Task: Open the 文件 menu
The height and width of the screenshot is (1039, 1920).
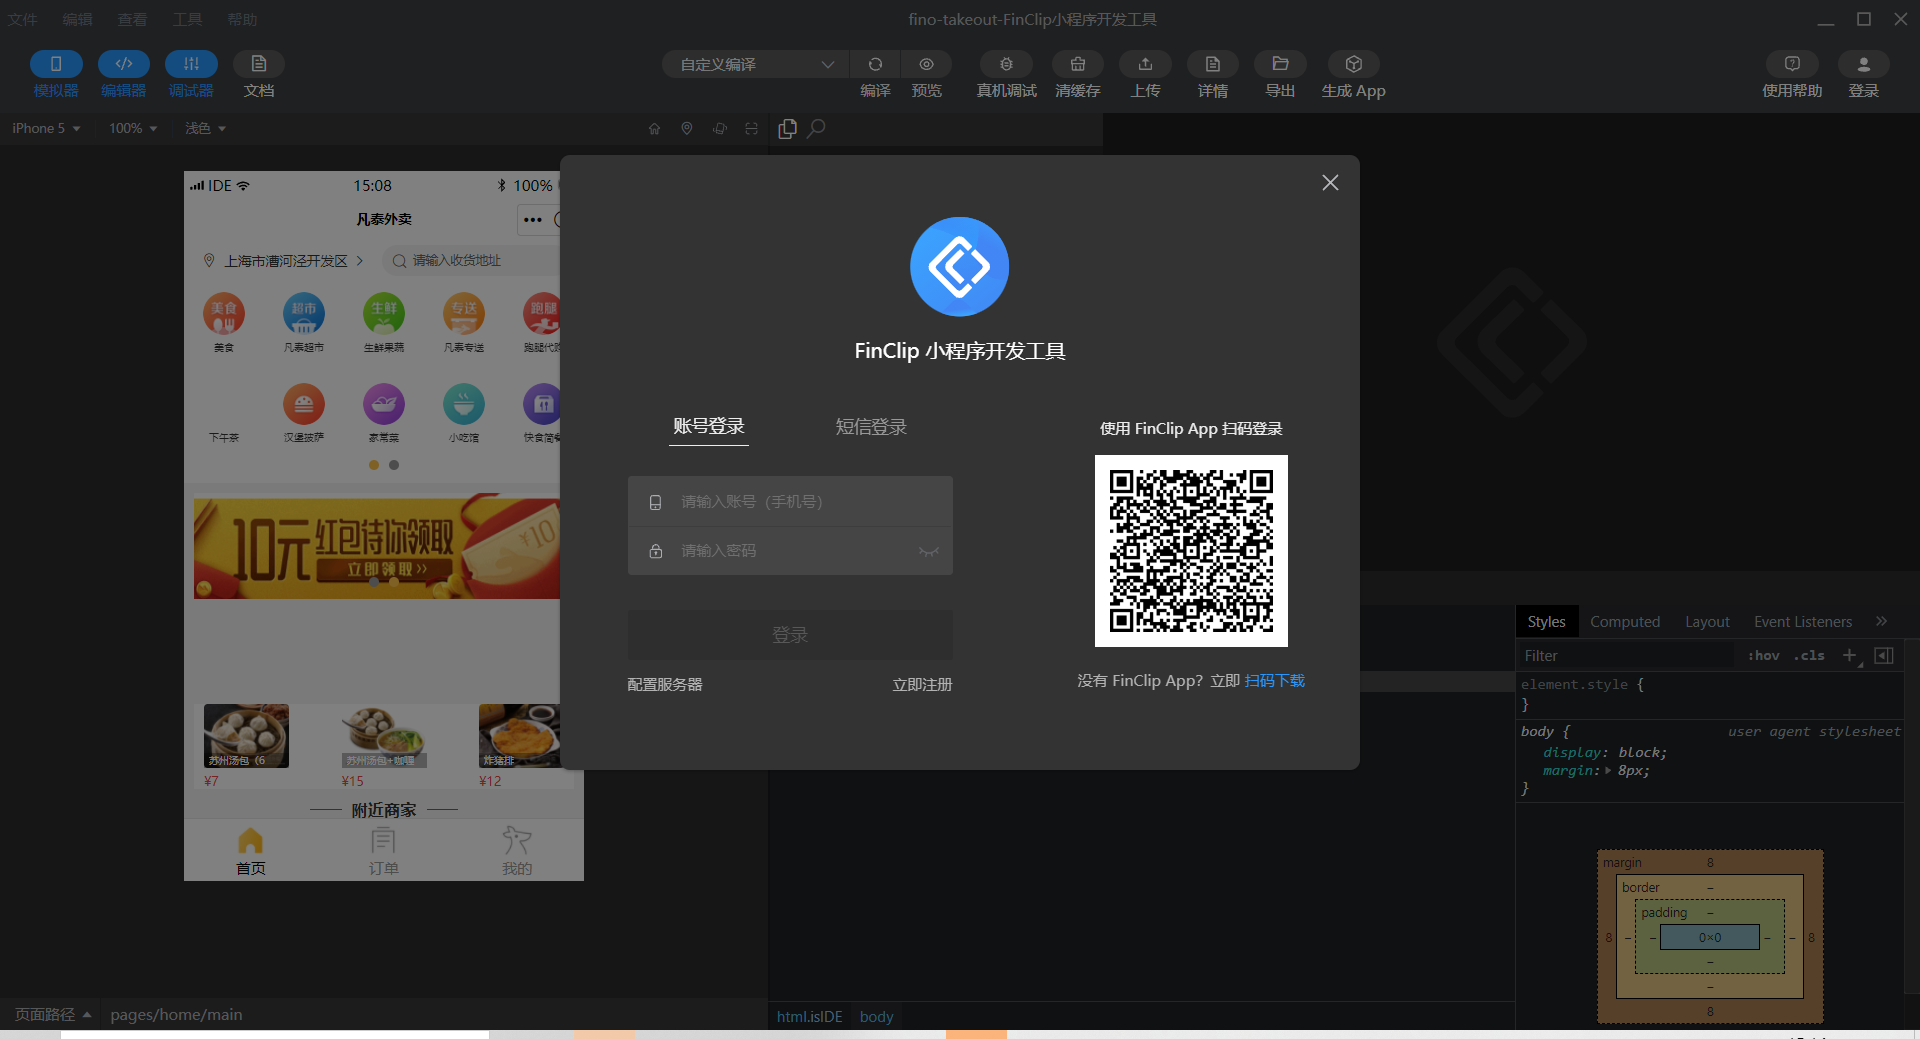Action: 23,20
